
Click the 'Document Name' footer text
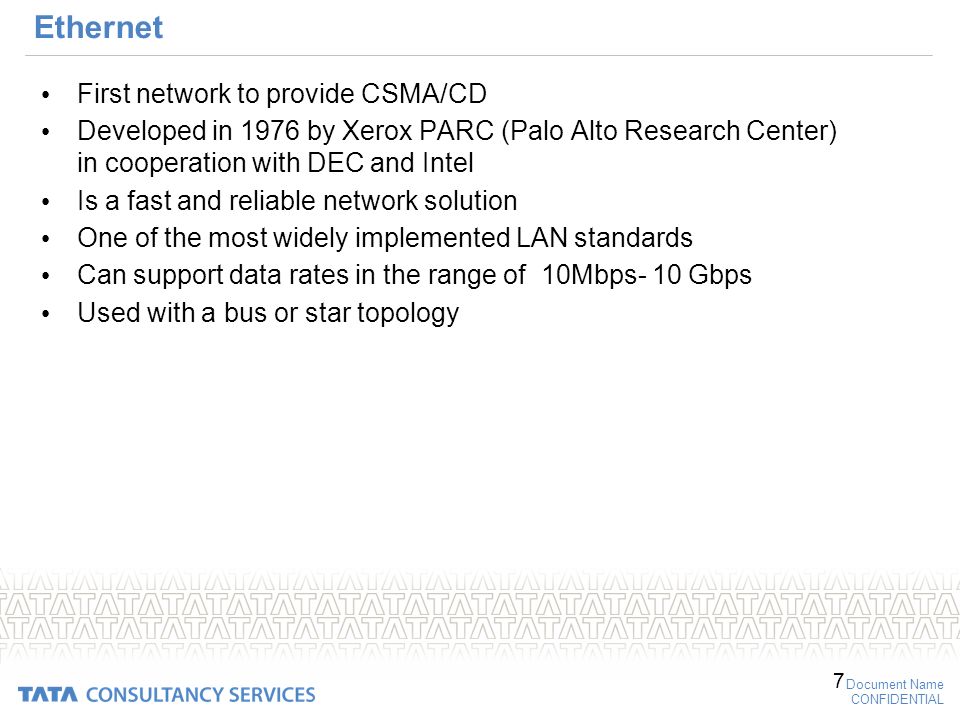(894, 684)
